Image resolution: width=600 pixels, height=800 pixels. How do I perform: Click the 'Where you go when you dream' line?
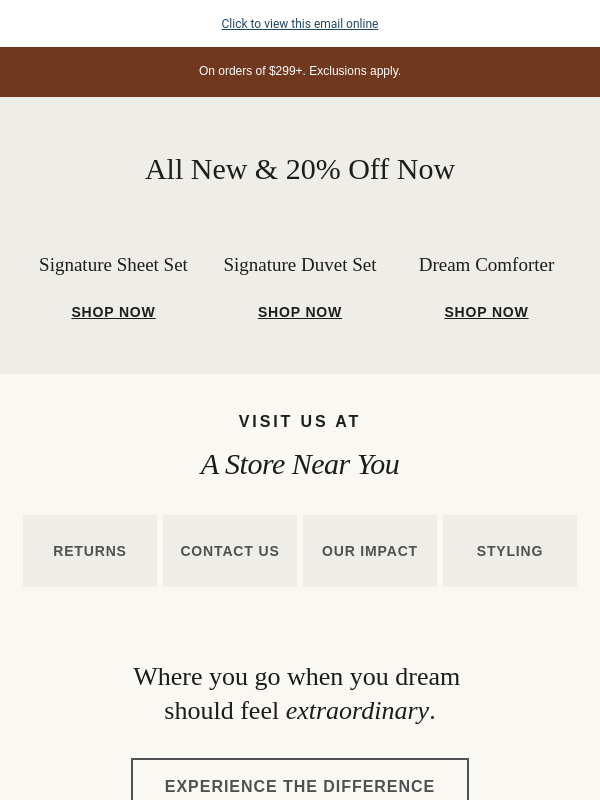point(297,676)
